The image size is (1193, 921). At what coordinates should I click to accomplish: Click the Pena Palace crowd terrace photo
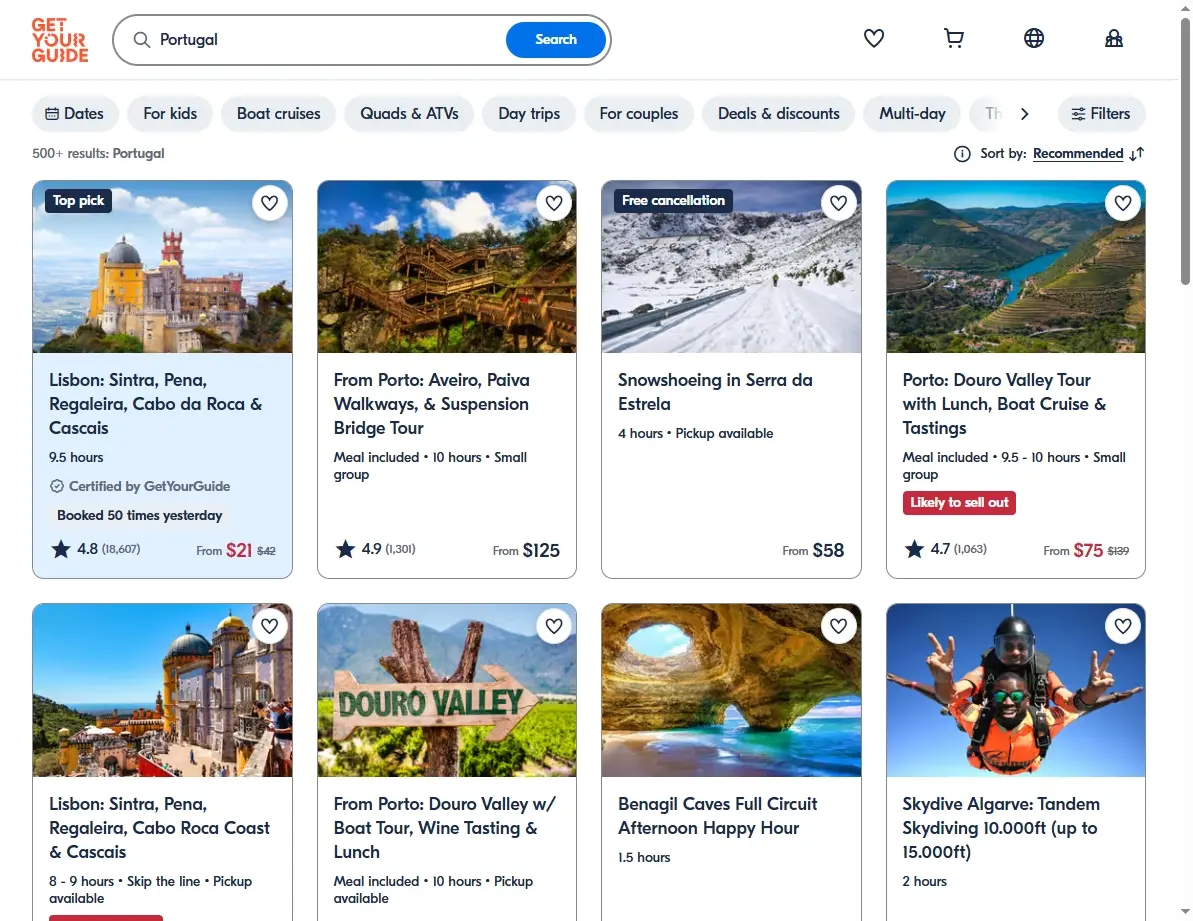pyautogui.click(x=162, y=691)
